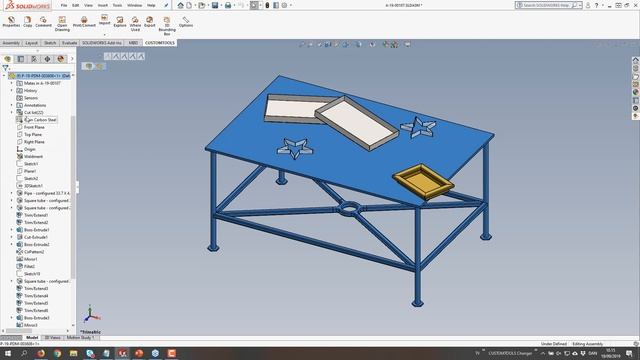Screen dimensions: 640x360
Task: Select Plain Carbon Steel material item
Action: (x=37, y=120)
